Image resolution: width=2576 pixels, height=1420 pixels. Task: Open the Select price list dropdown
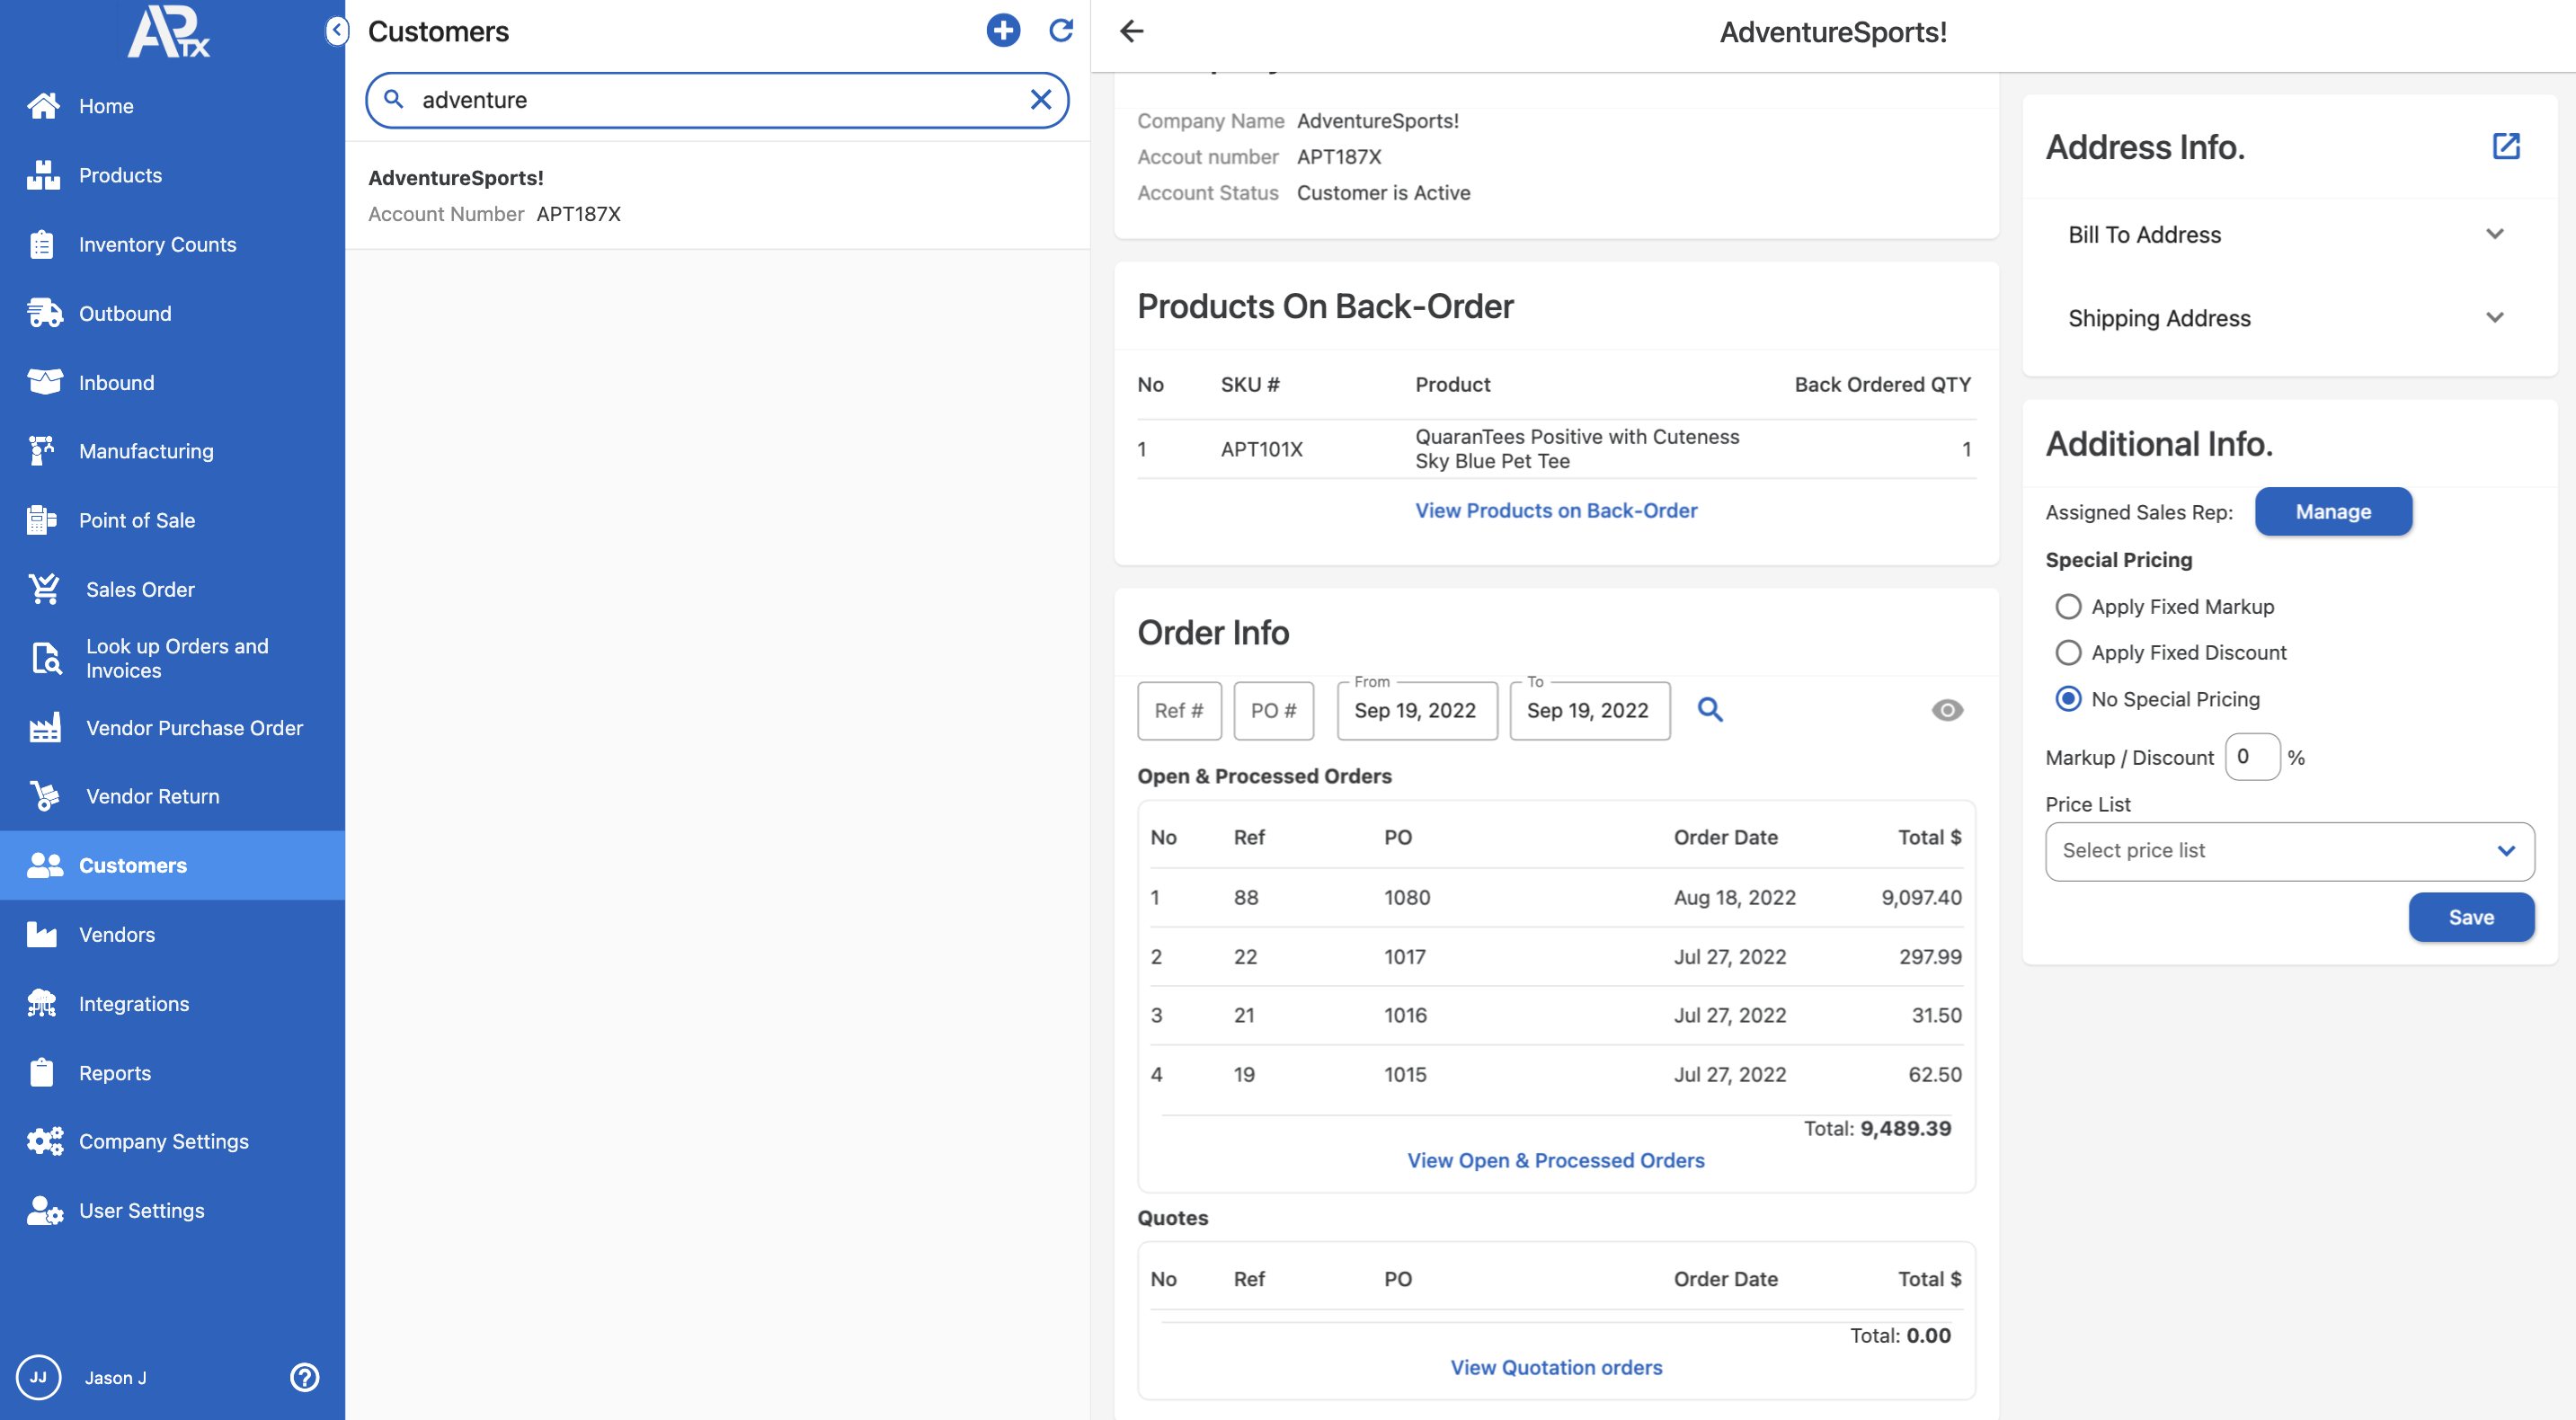point(2289,851)
